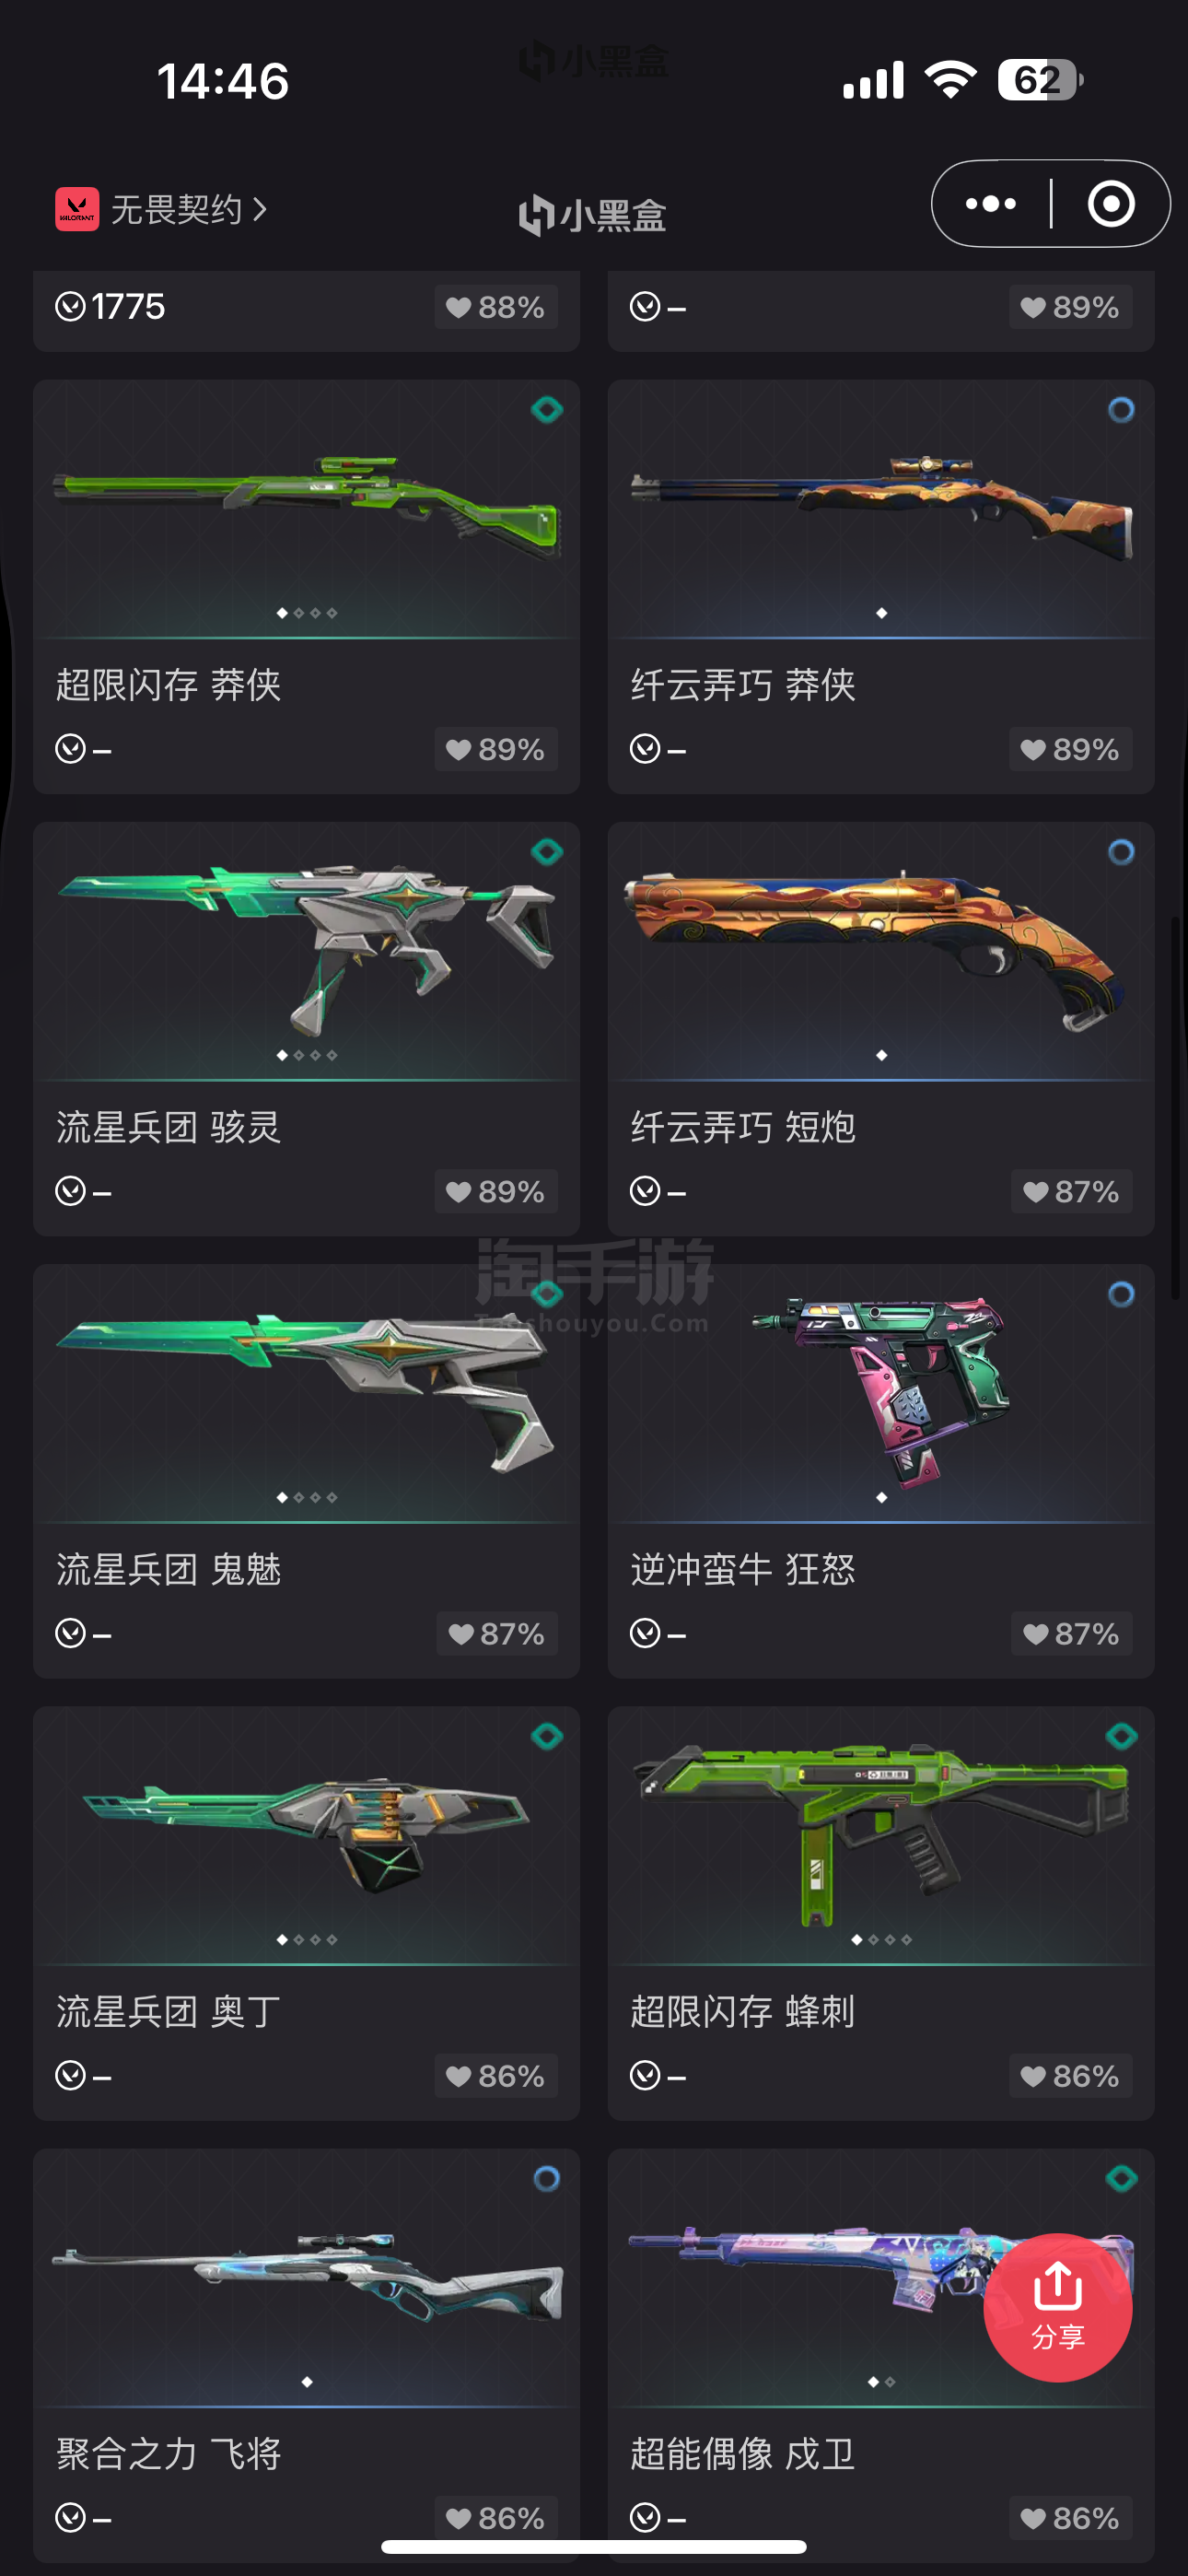Select second variant dot on 流星兵团 鬼魅
This screenshot has height=2576, width=1188.
click(299, 1497)
